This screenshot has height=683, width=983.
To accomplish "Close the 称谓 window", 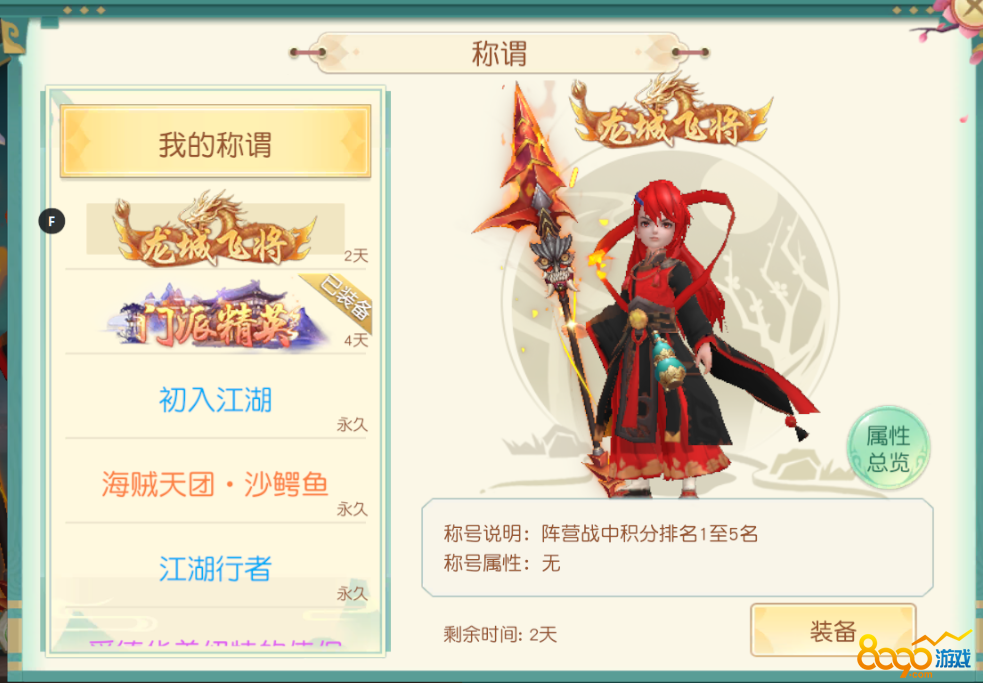I will click(x=969, y=9).
